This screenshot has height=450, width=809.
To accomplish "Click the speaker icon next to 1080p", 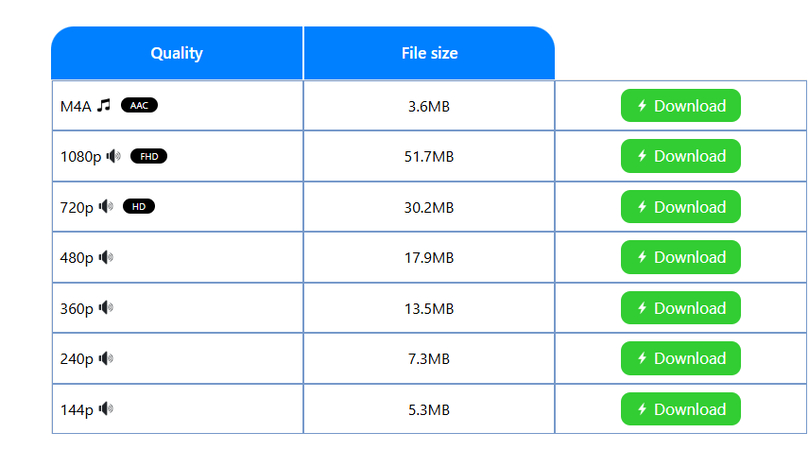I will point(114,156).
